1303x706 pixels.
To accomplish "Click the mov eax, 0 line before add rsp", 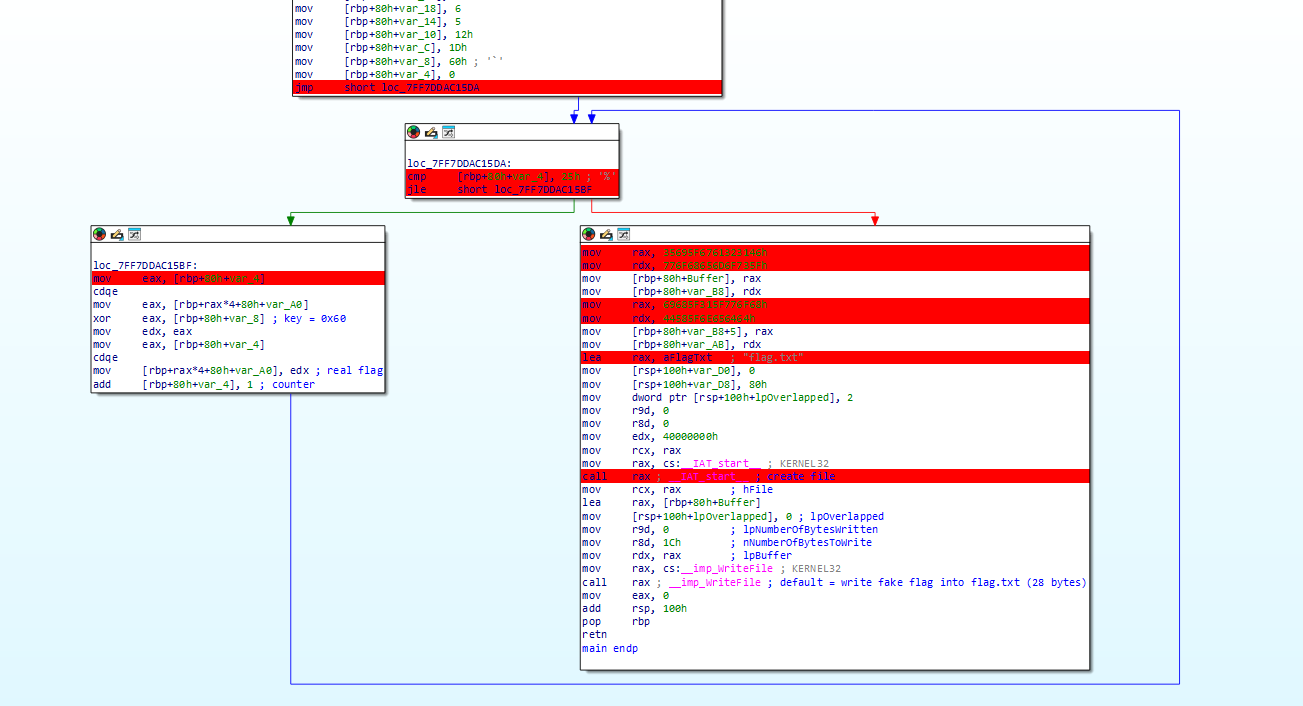I will (625, 595).
